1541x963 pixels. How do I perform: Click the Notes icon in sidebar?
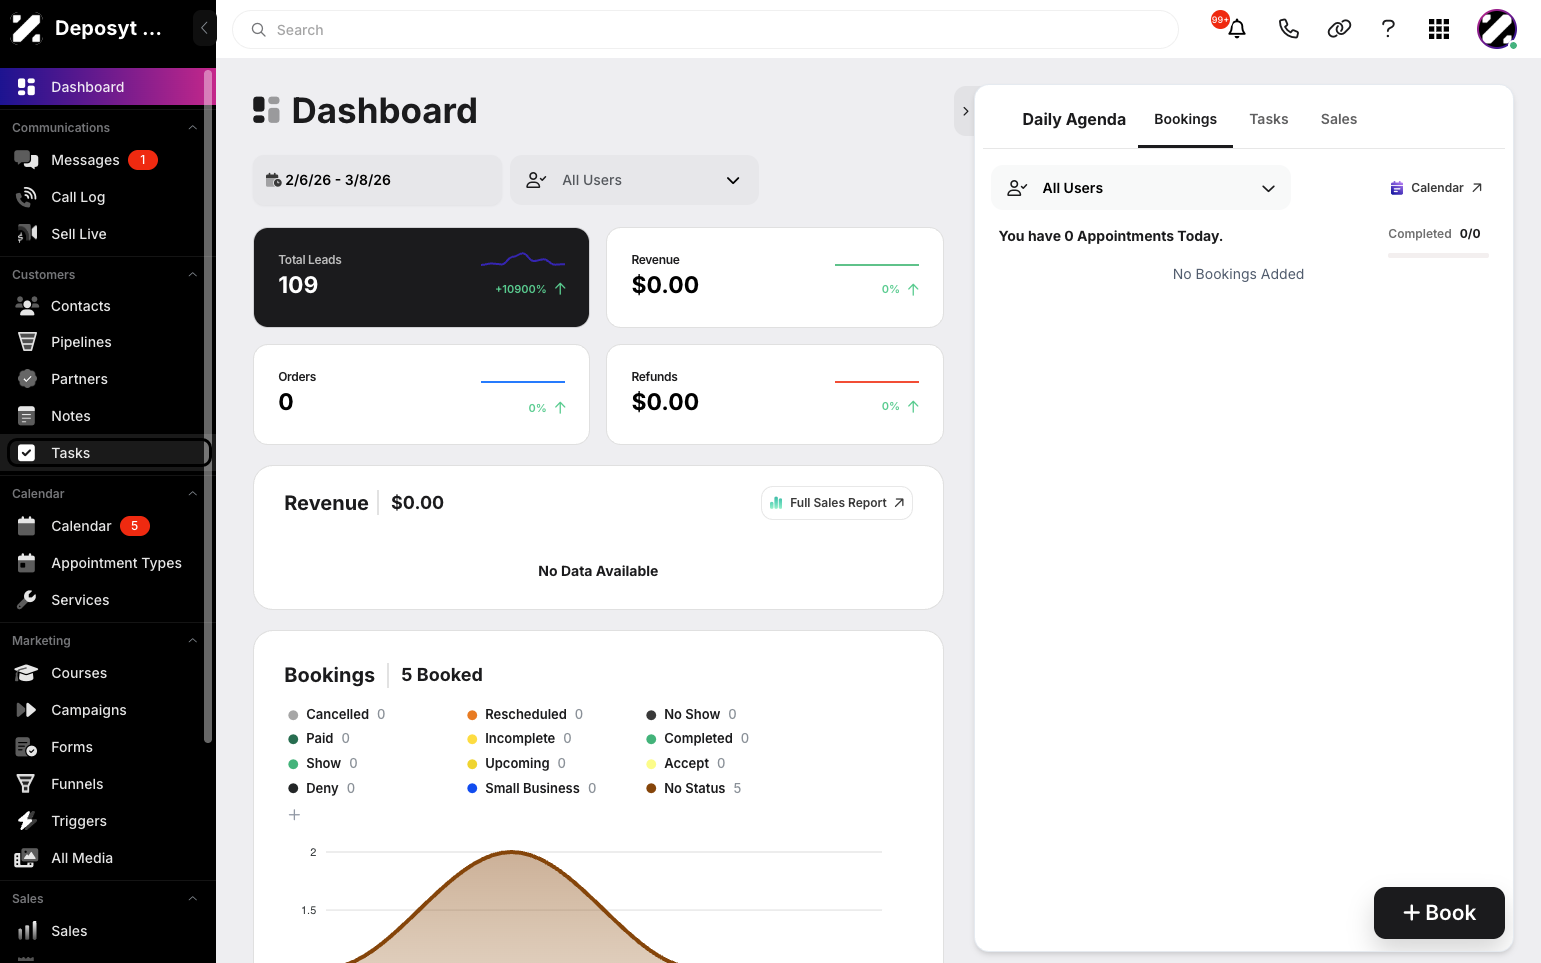27,416
